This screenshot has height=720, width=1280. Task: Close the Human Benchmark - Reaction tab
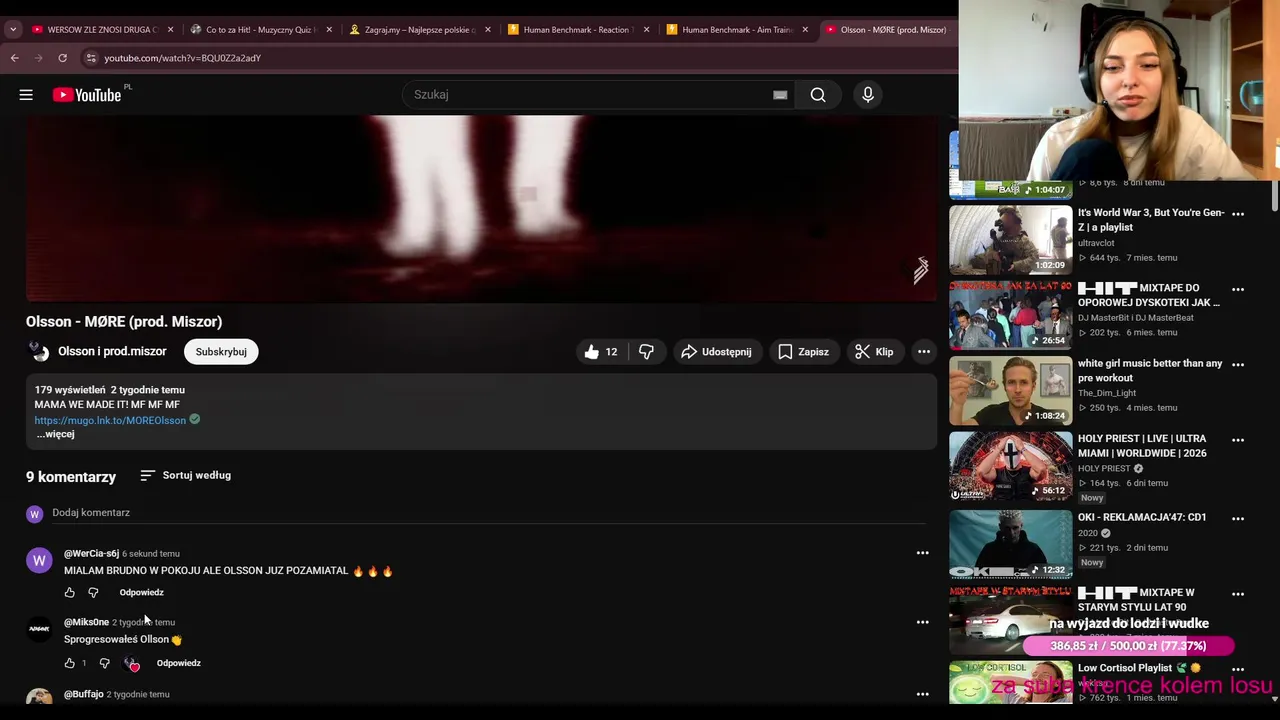tap(646, 30)
